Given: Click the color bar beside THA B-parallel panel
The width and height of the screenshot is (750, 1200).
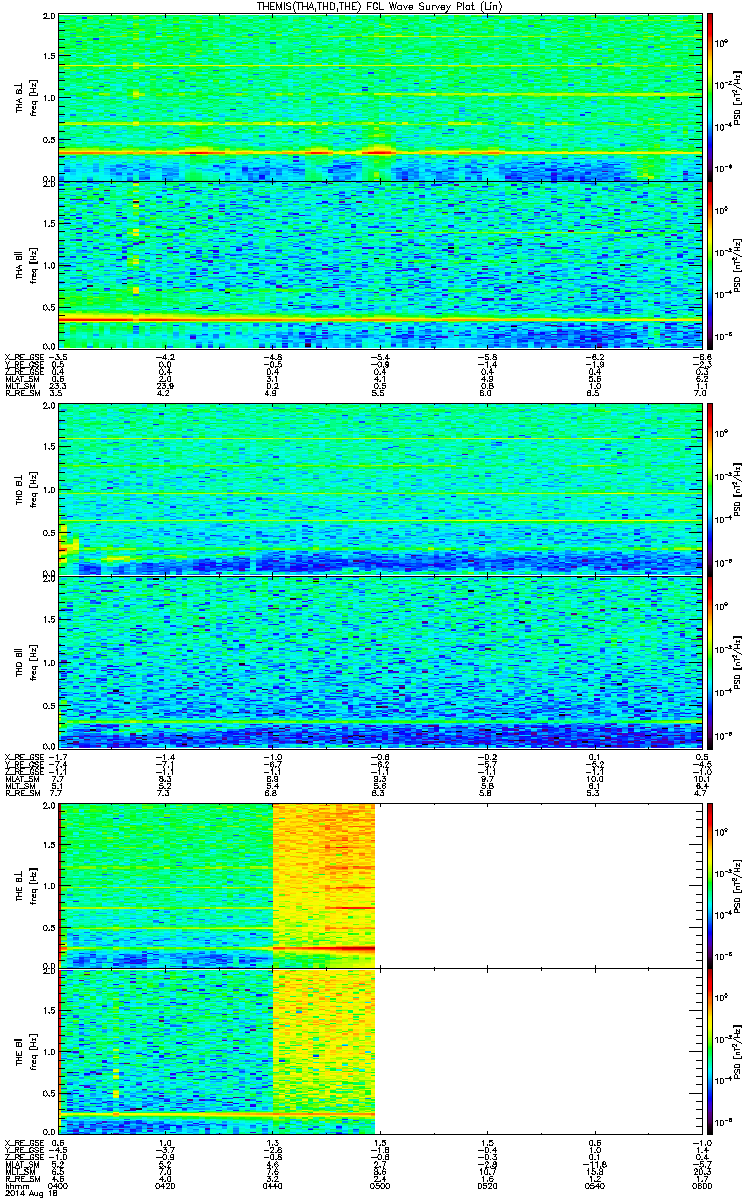Looking at the screenshot, I should [x=709, y=264].
